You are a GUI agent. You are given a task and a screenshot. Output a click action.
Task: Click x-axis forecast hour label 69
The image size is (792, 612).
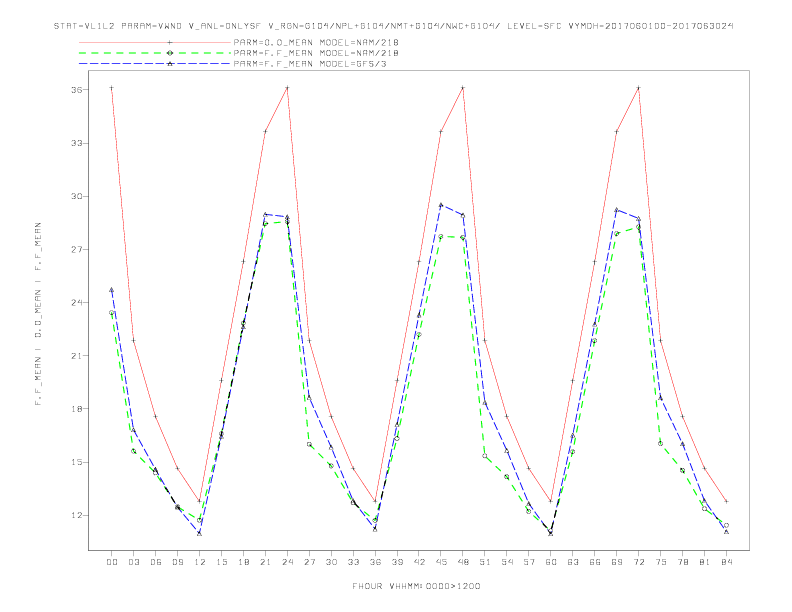[x=617, y=562]
